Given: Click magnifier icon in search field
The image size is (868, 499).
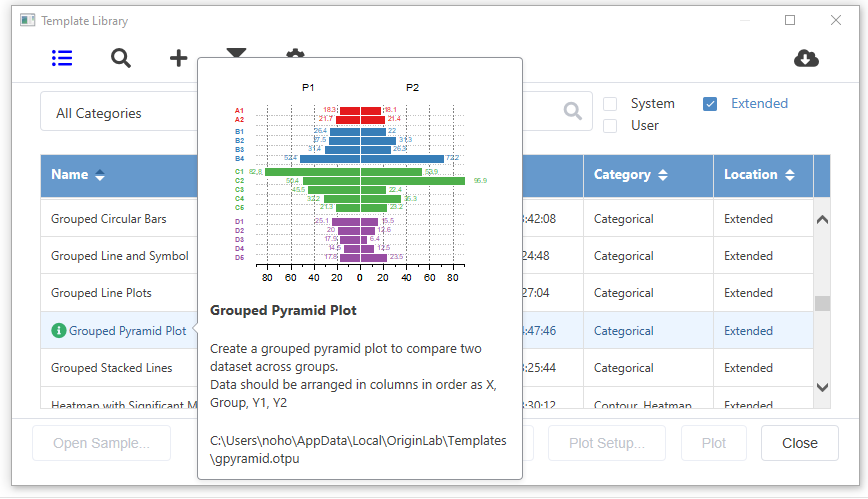Looking at the screenshot, I should (573, 111).
